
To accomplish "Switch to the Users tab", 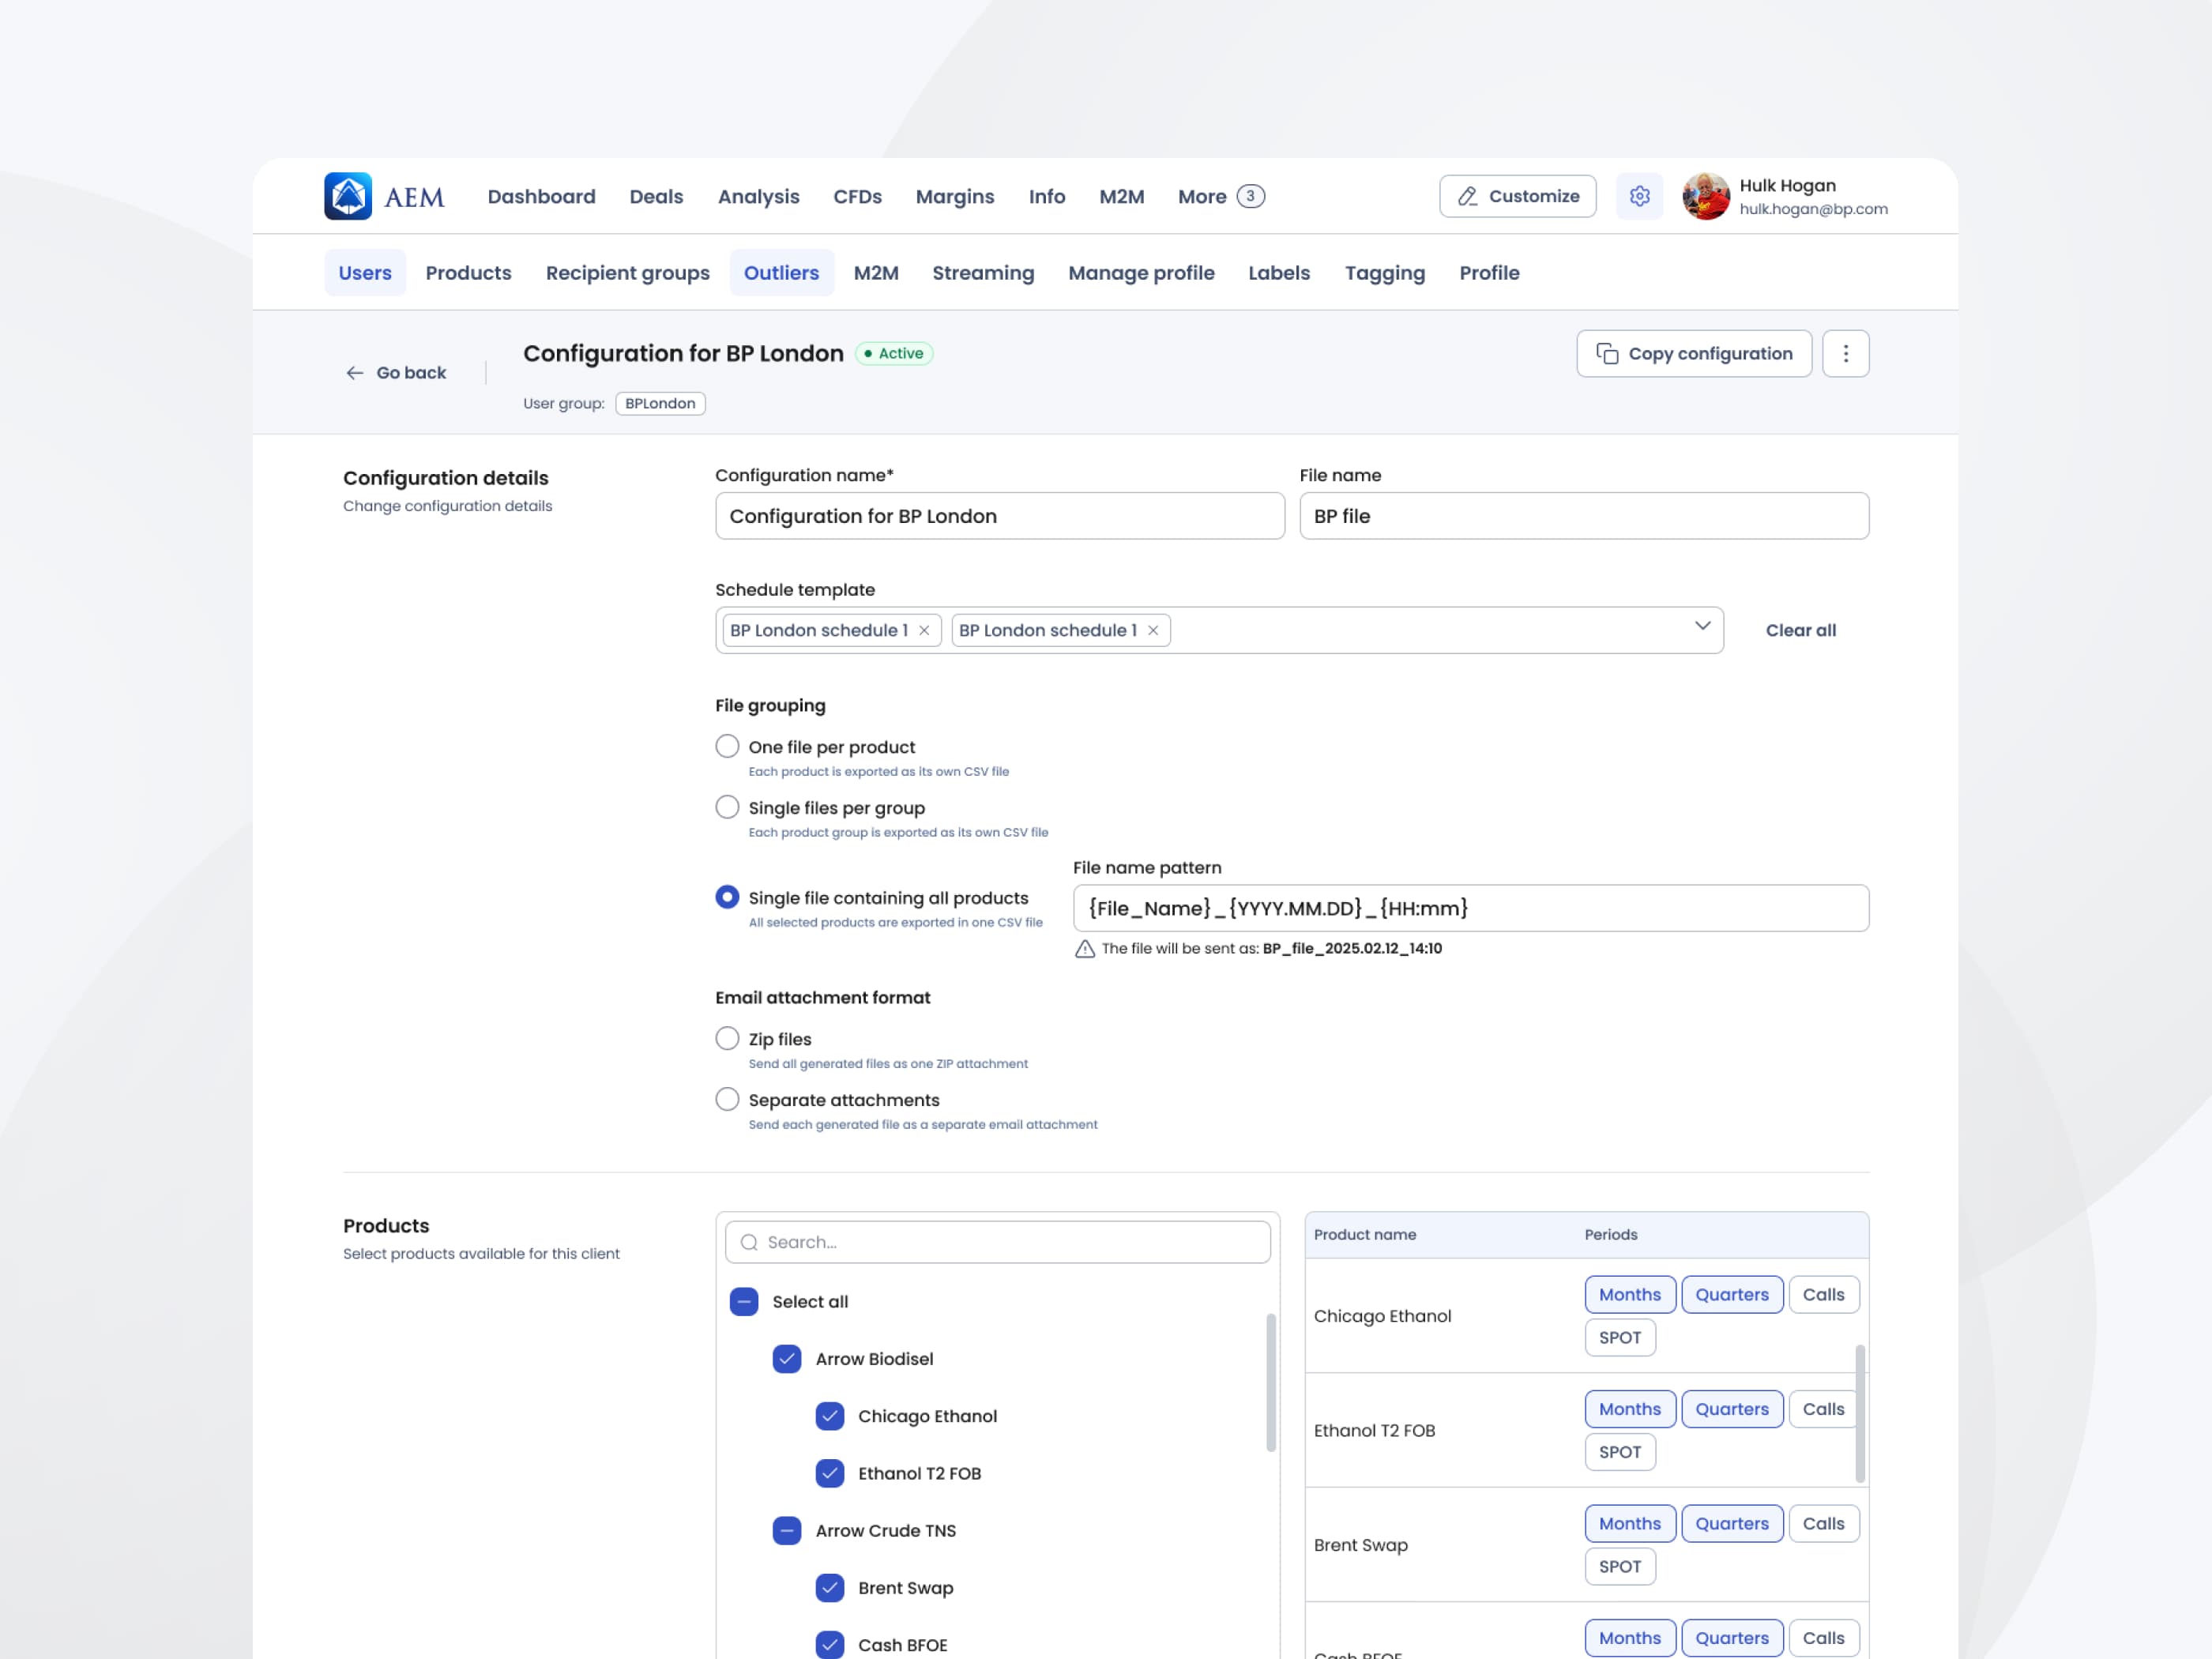I will point(365,273).
